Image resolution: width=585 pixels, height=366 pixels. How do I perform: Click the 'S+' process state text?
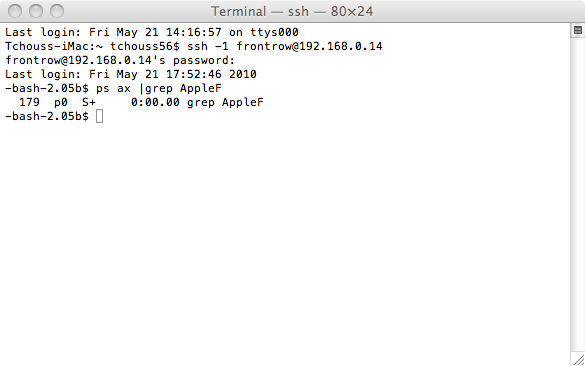(89, 102)
